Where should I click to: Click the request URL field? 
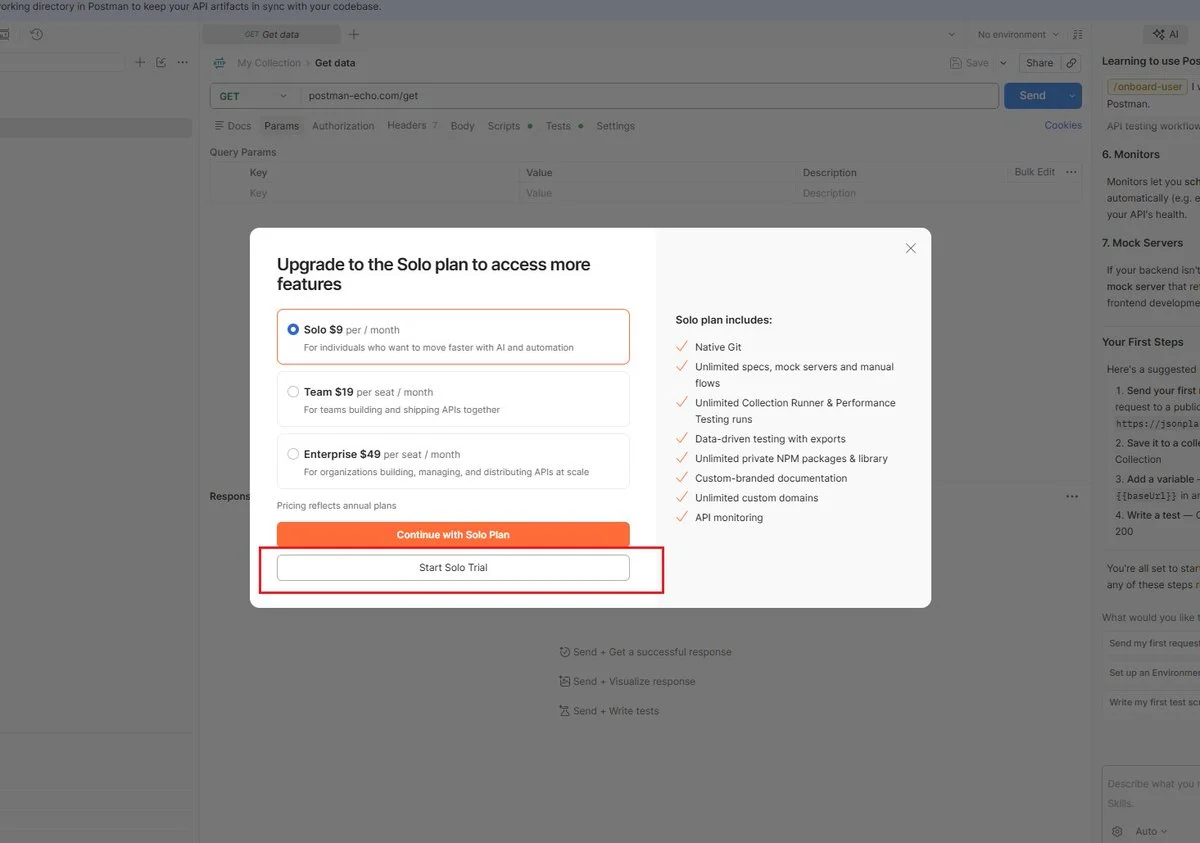pos(649,96)
